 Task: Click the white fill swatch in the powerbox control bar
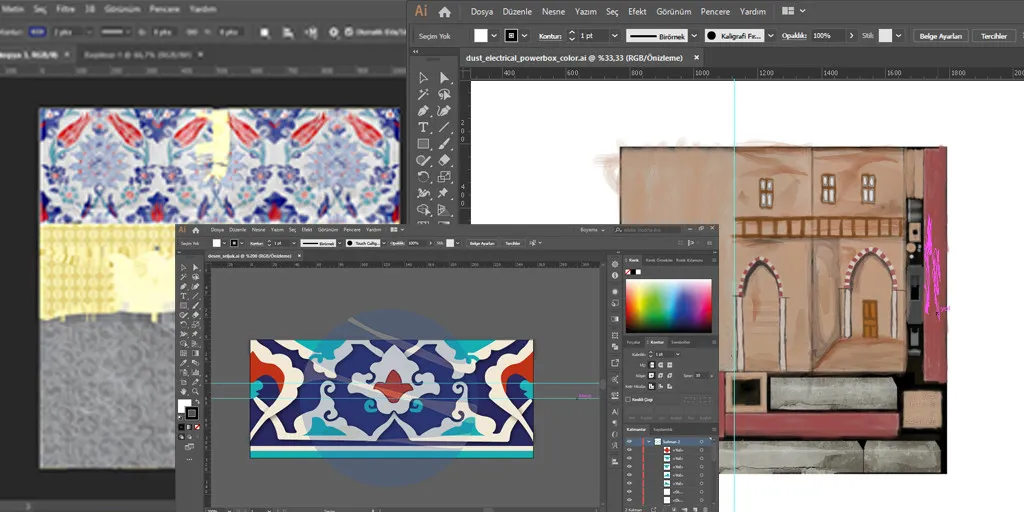pos(481,36)
